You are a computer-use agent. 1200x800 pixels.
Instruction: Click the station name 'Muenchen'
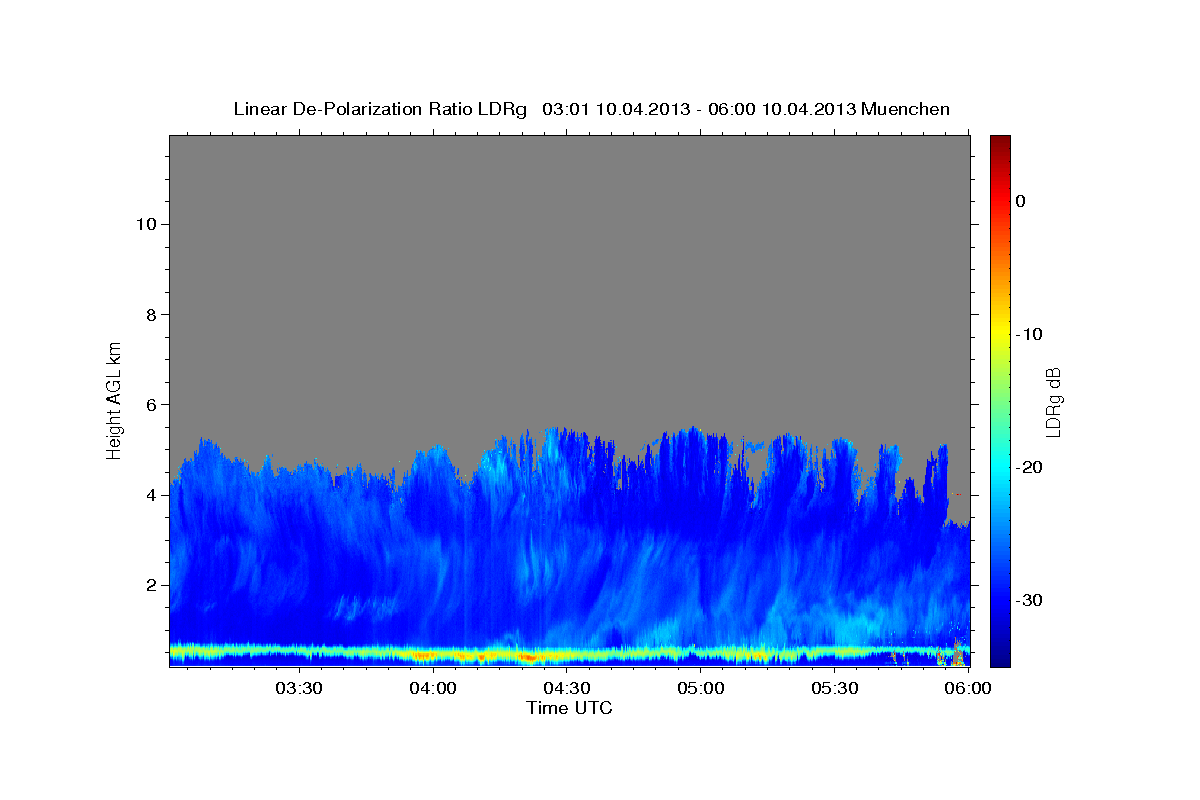[905, 109]
